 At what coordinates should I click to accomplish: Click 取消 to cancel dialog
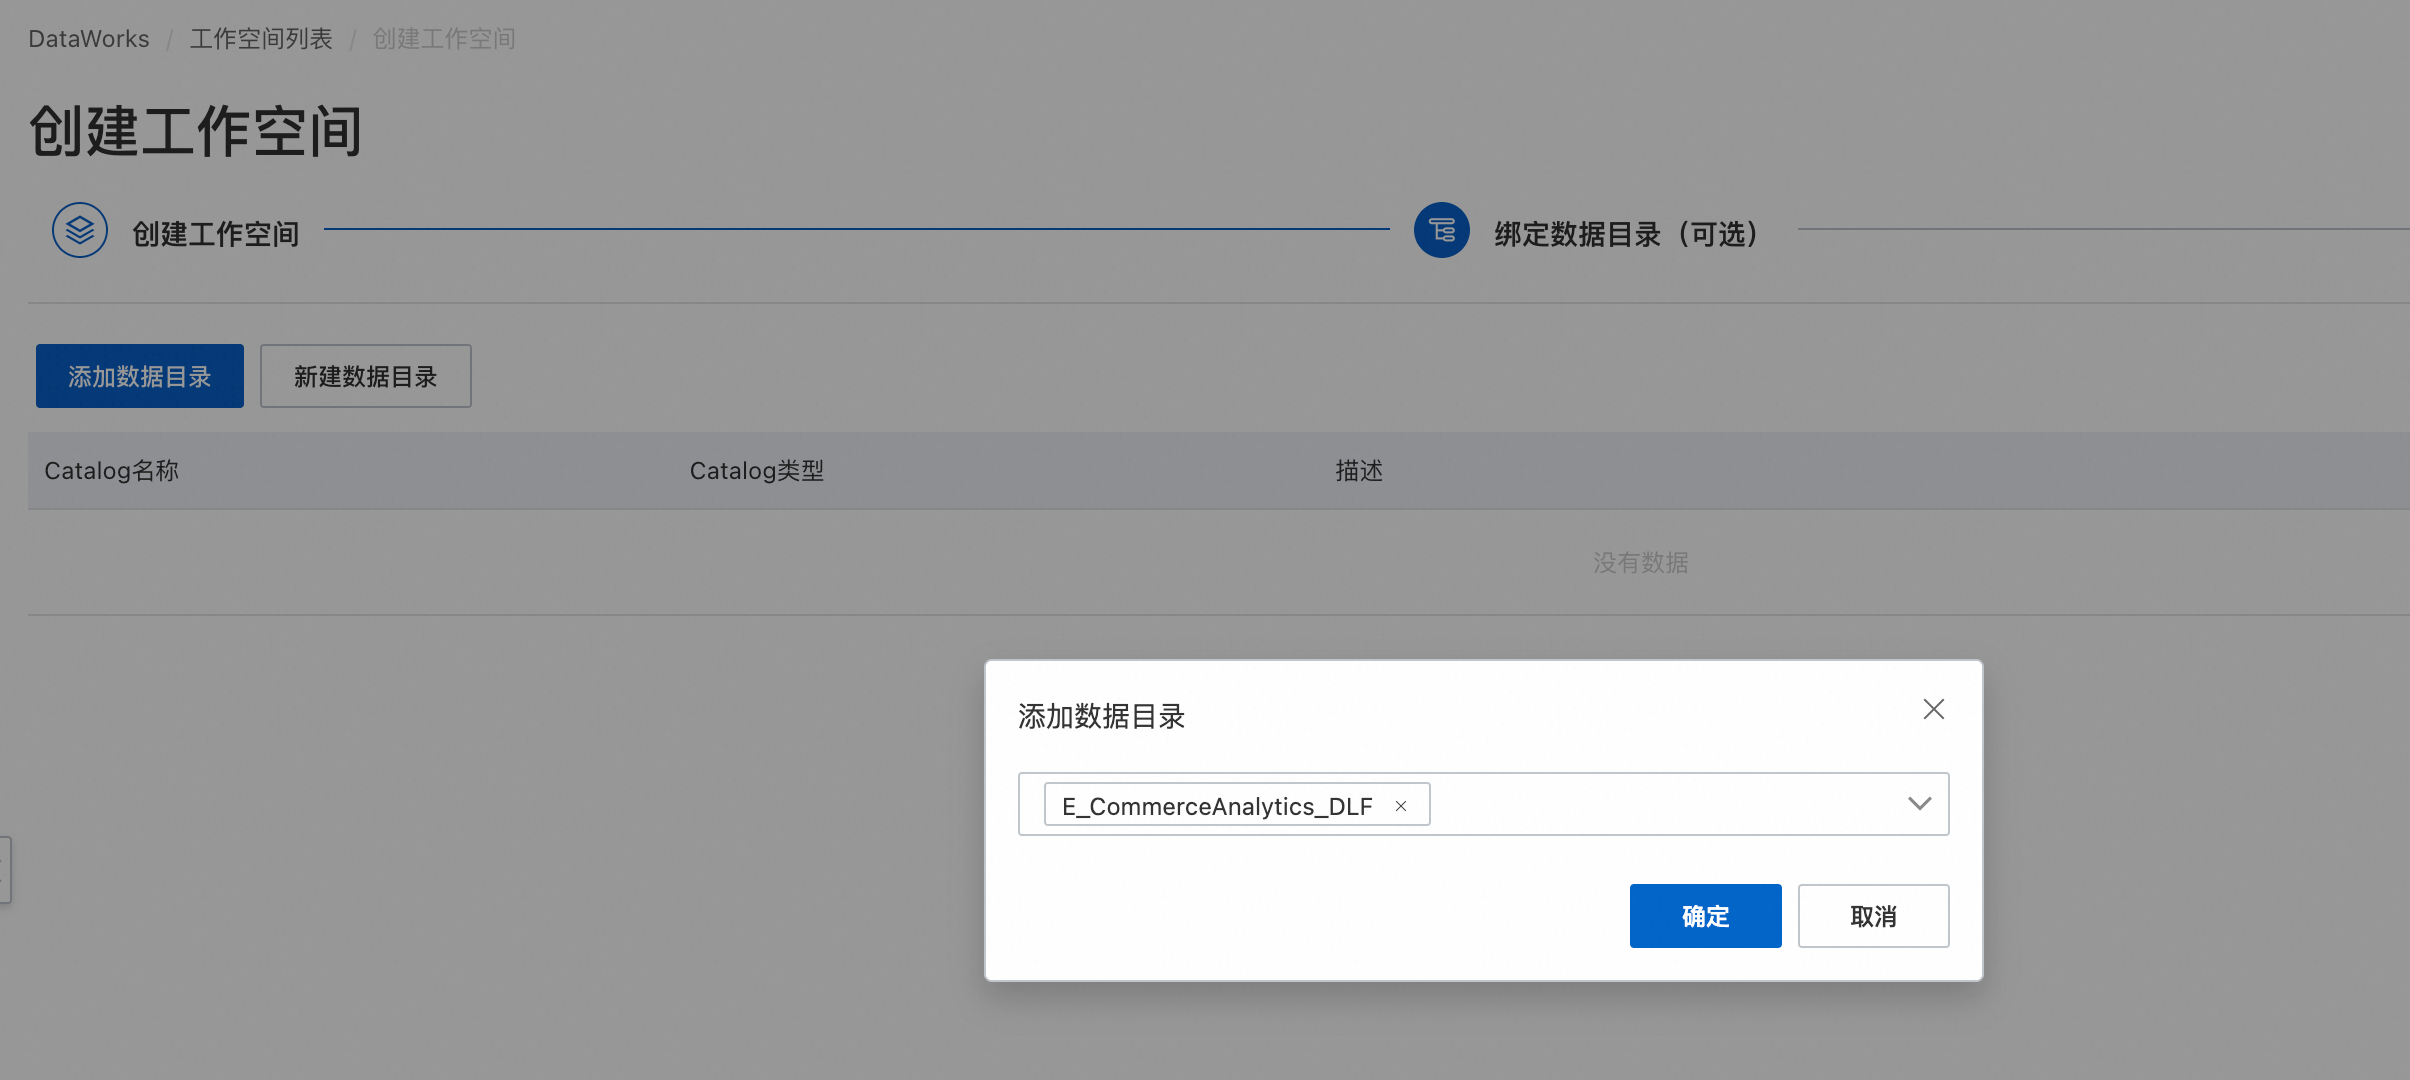[1873, 916]
